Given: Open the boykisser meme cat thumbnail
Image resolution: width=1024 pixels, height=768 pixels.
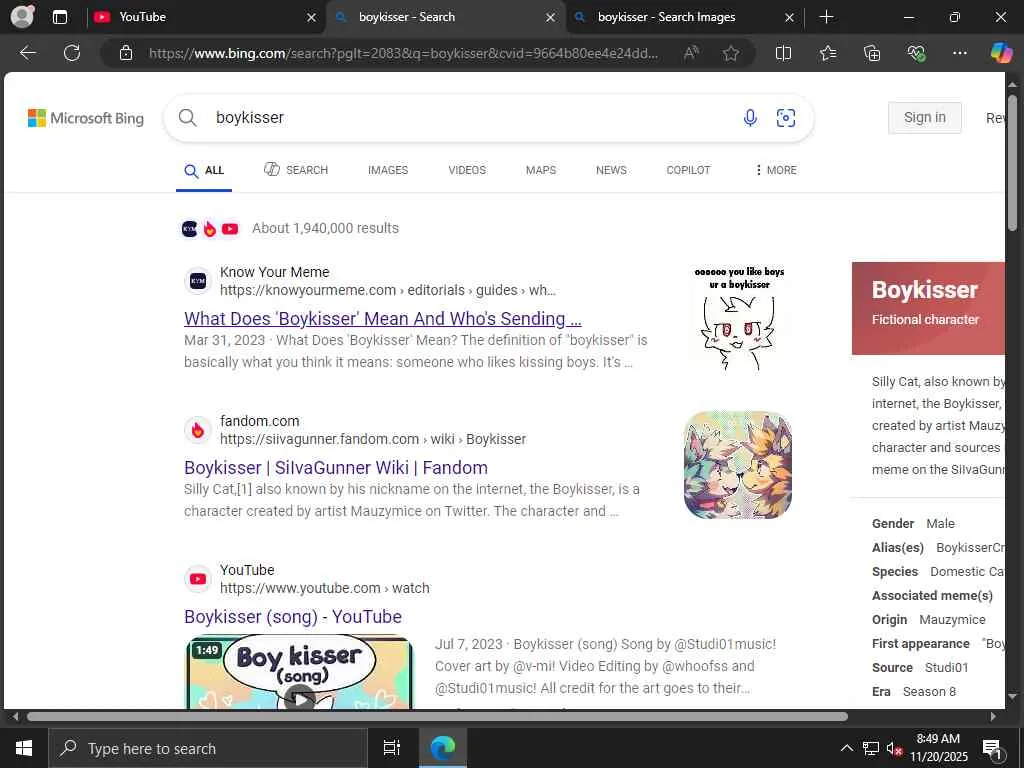Looking at the screenshot, I should 738,317.
